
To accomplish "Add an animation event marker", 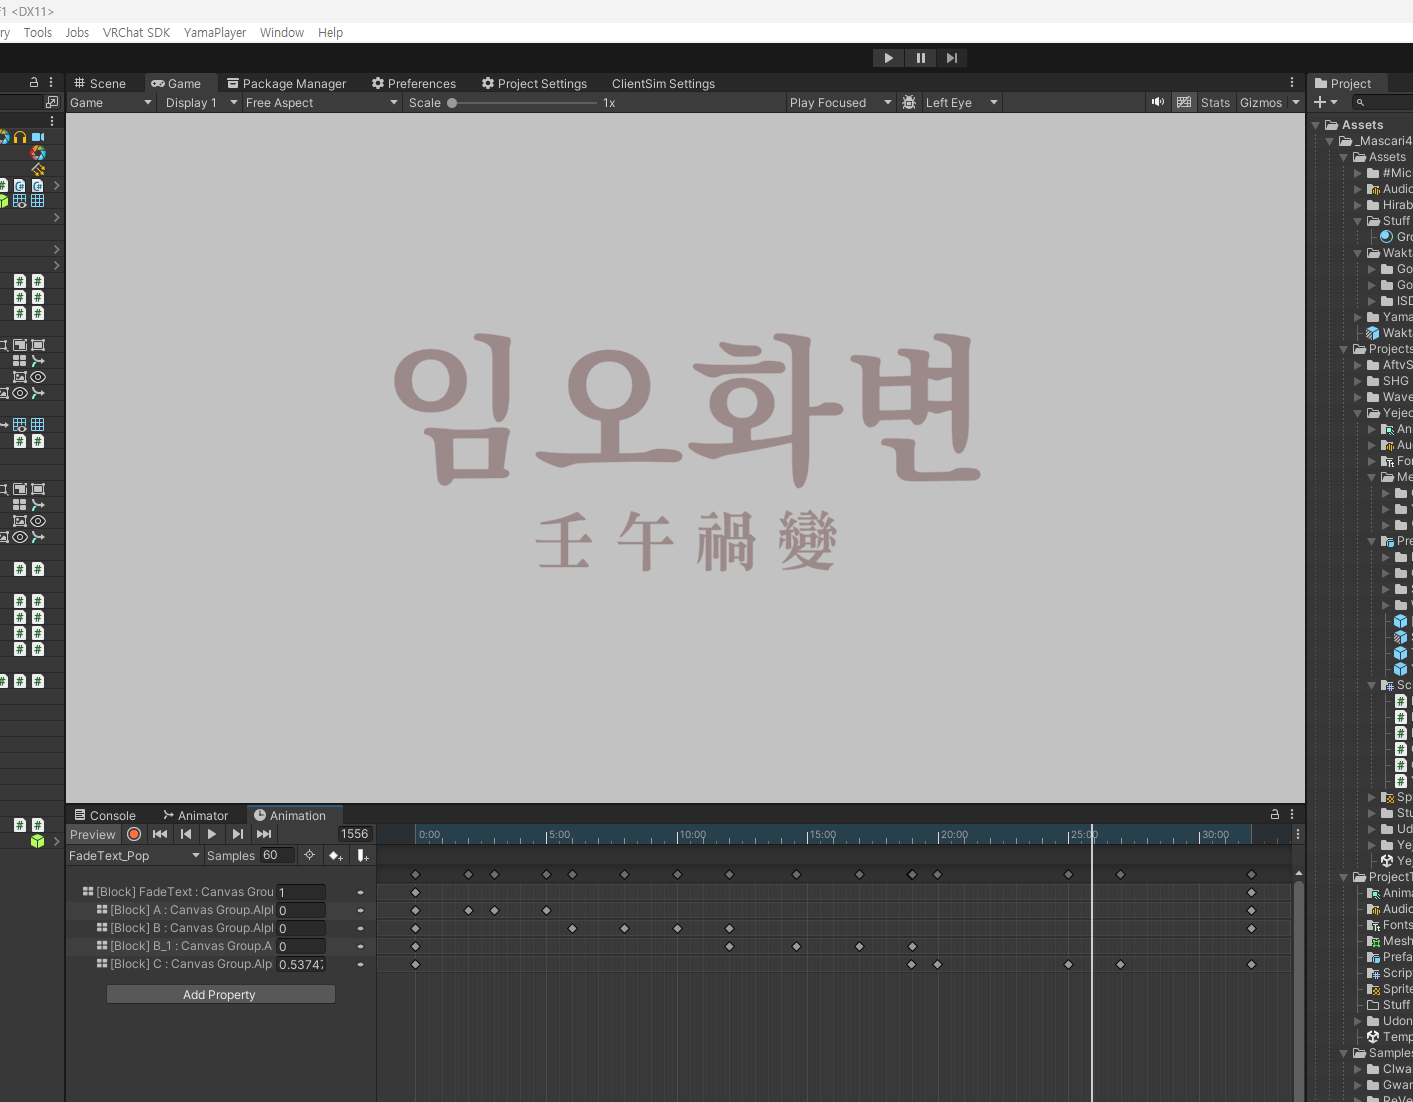I will click(x=362, y=856).
